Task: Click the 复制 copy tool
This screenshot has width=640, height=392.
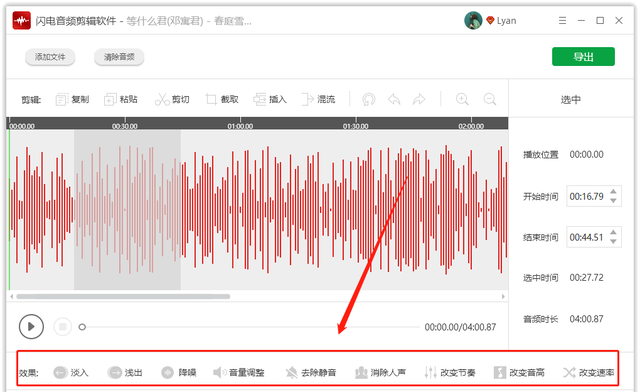Action: click(72, 99)
